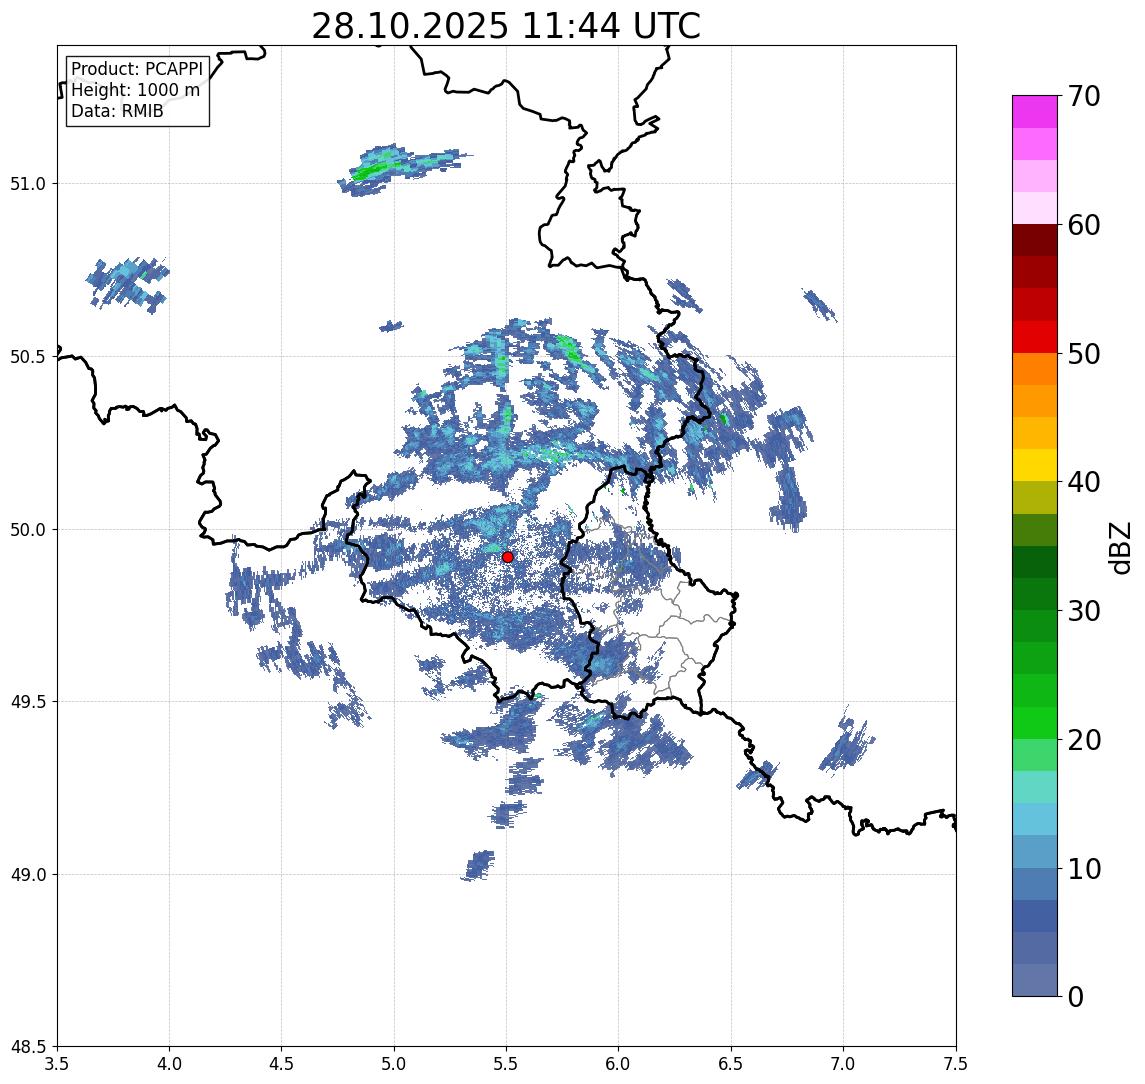The image size is (1145, 1084).
Task: Click the 60 colorbar tick label
Action: tap(1084, 226)
